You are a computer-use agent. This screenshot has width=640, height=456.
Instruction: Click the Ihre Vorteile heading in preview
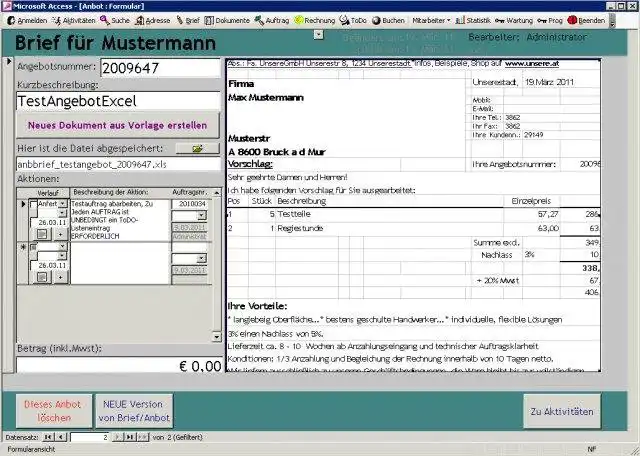[258, 306]
